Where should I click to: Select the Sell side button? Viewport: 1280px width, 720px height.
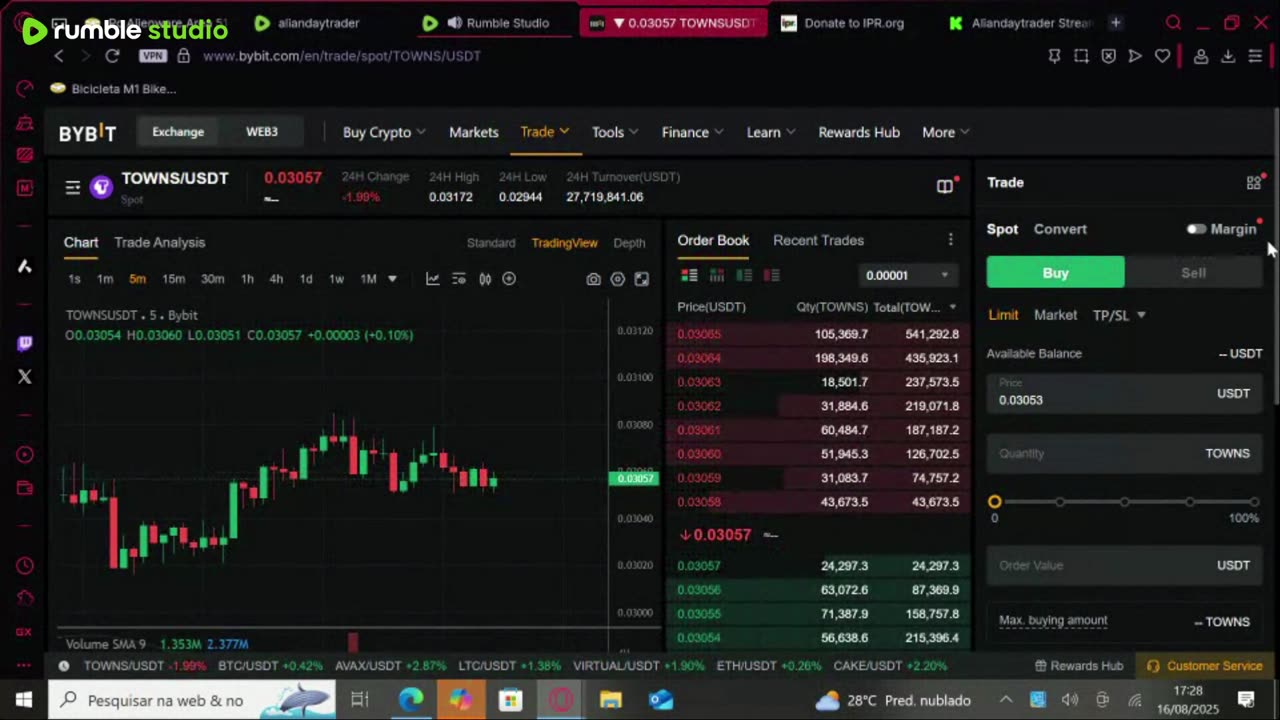[x=1193, y=273]
